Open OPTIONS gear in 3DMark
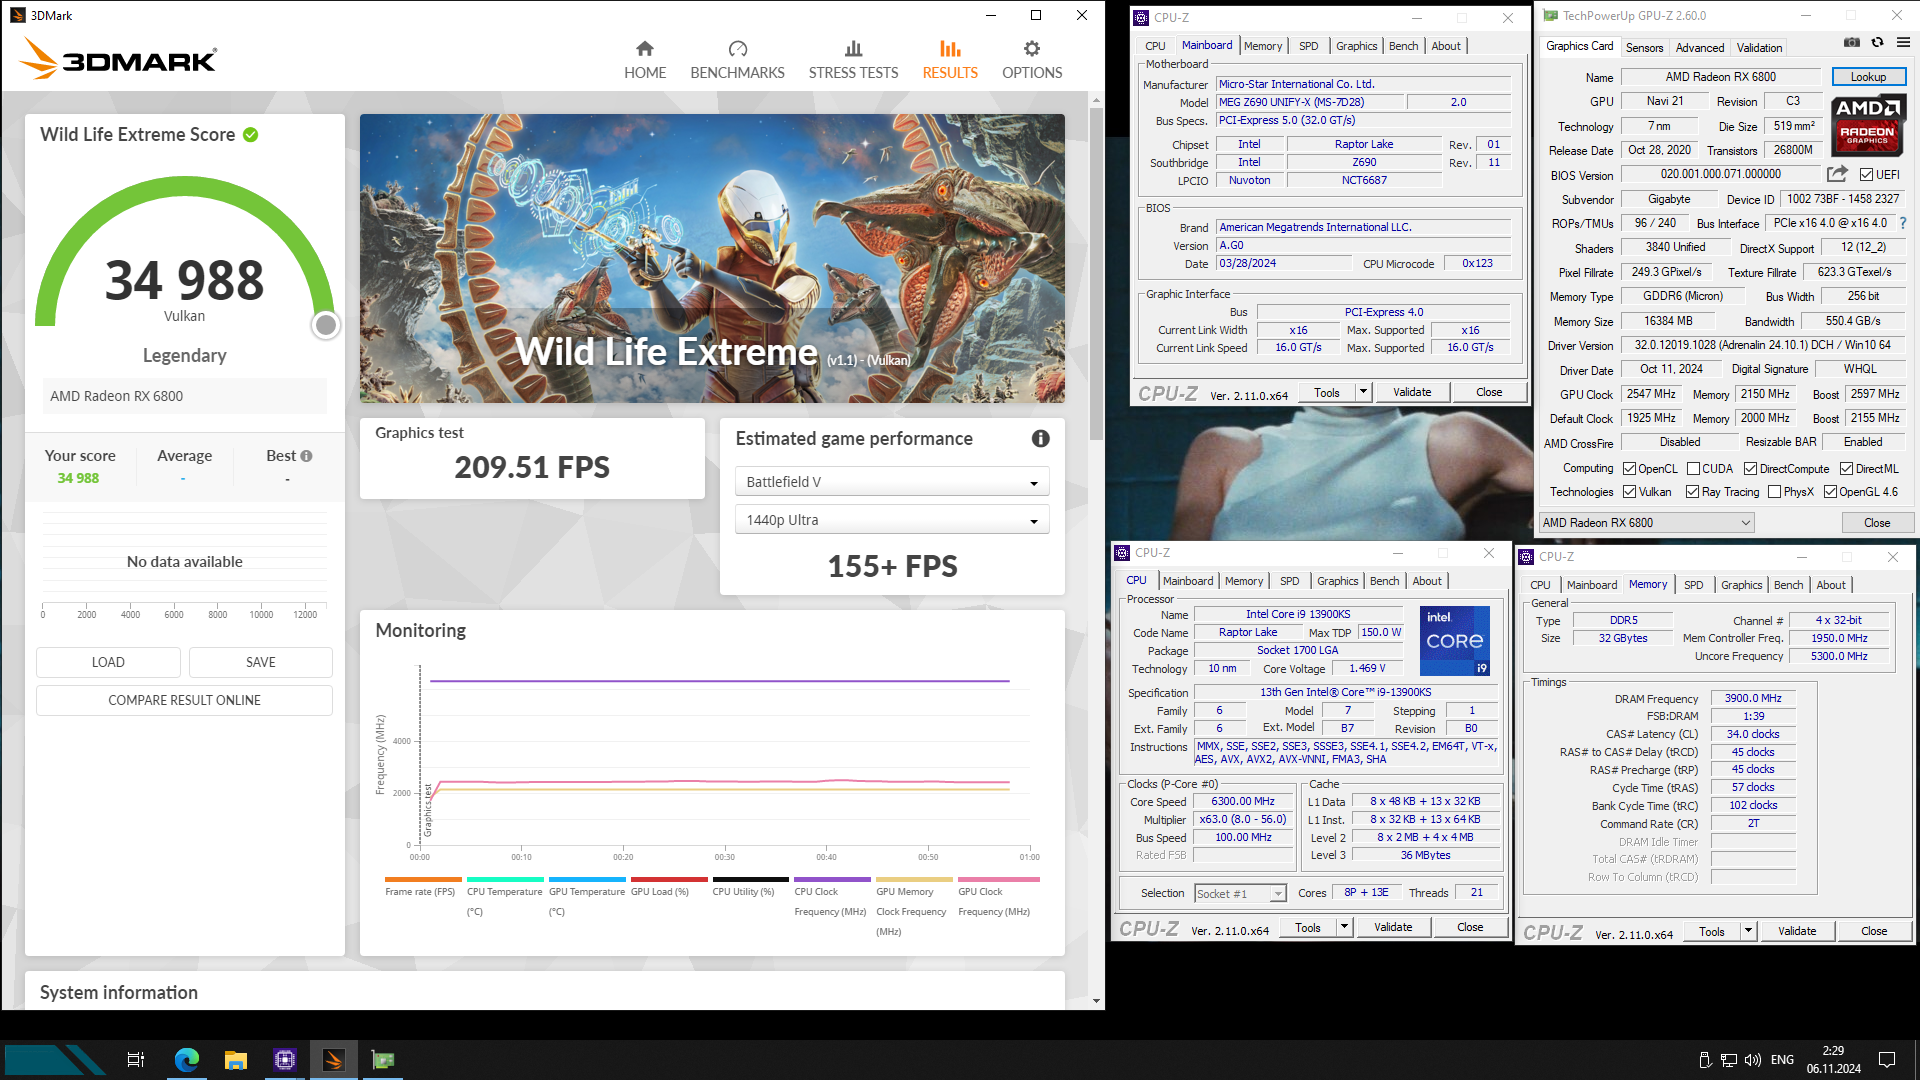 [x=1032, y=60]
